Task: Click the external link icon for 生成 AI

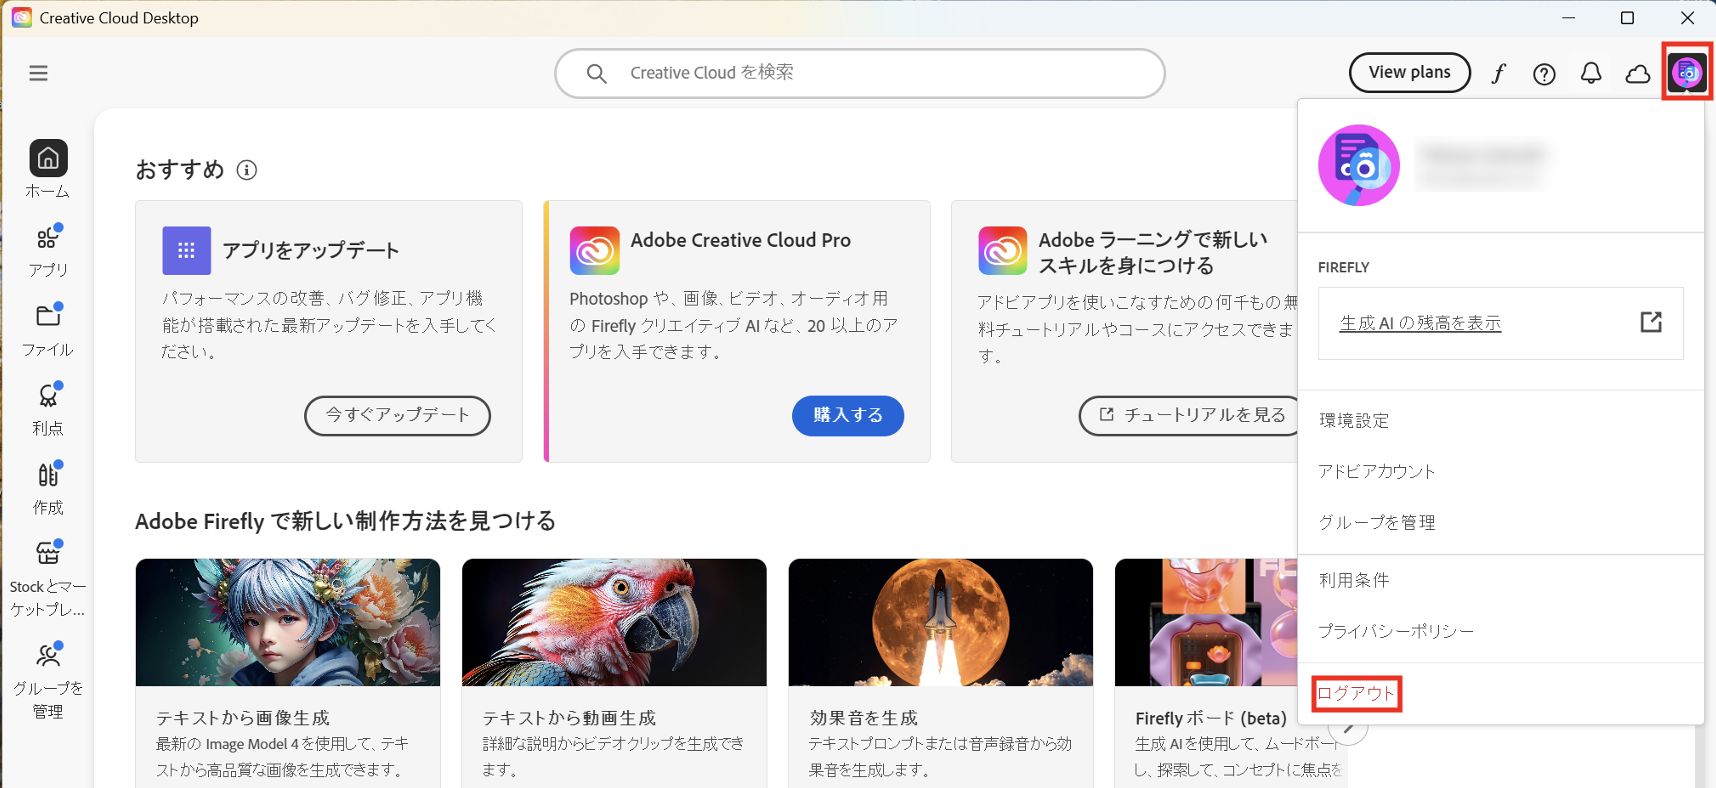Action: click(x=1651, y=322)
